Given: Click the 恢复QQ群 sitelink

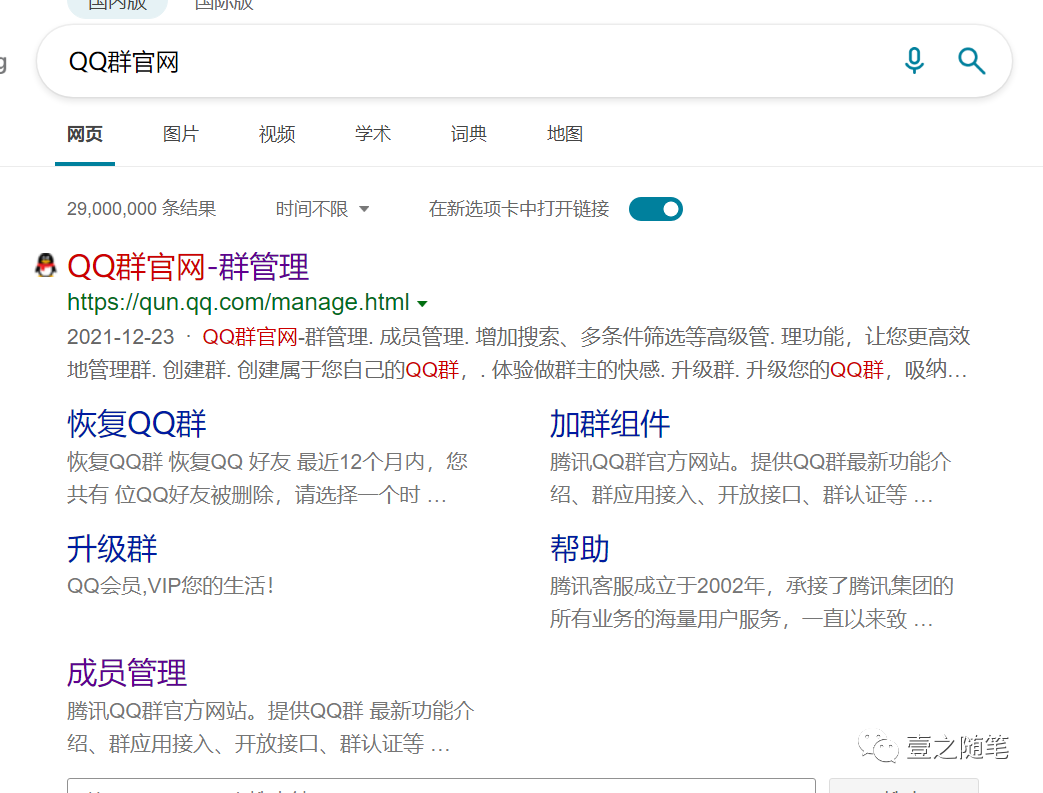Looking at the screenshot, I should pos(136,424).
